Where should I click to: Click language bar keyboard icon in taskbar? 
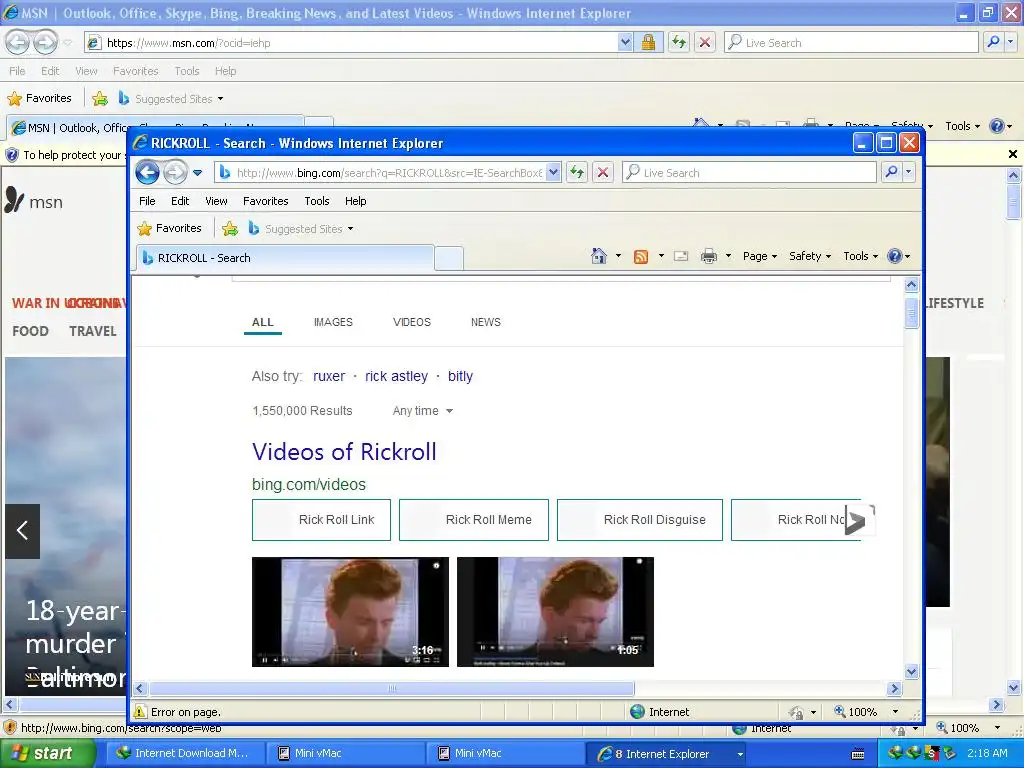coord(858,754)
